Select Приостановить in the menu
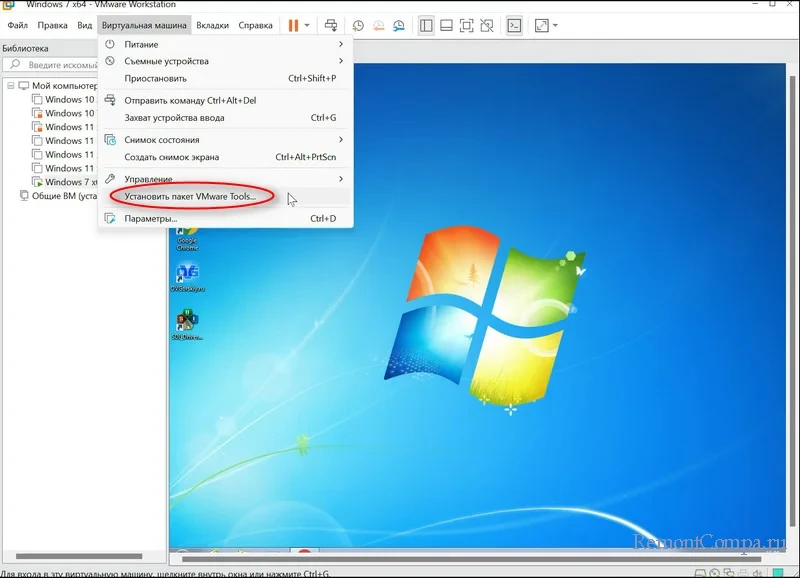The width and height of the screenshot is (800, 578). pyautogui.click(x=225, y=79)
